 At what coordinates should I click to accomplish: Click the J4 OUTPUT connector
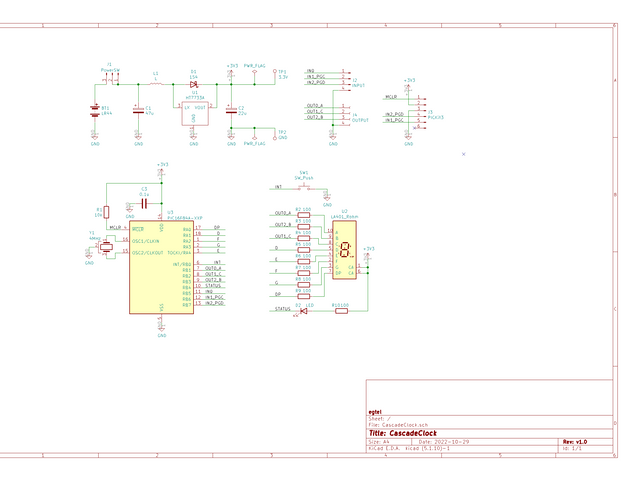(345, 112)
